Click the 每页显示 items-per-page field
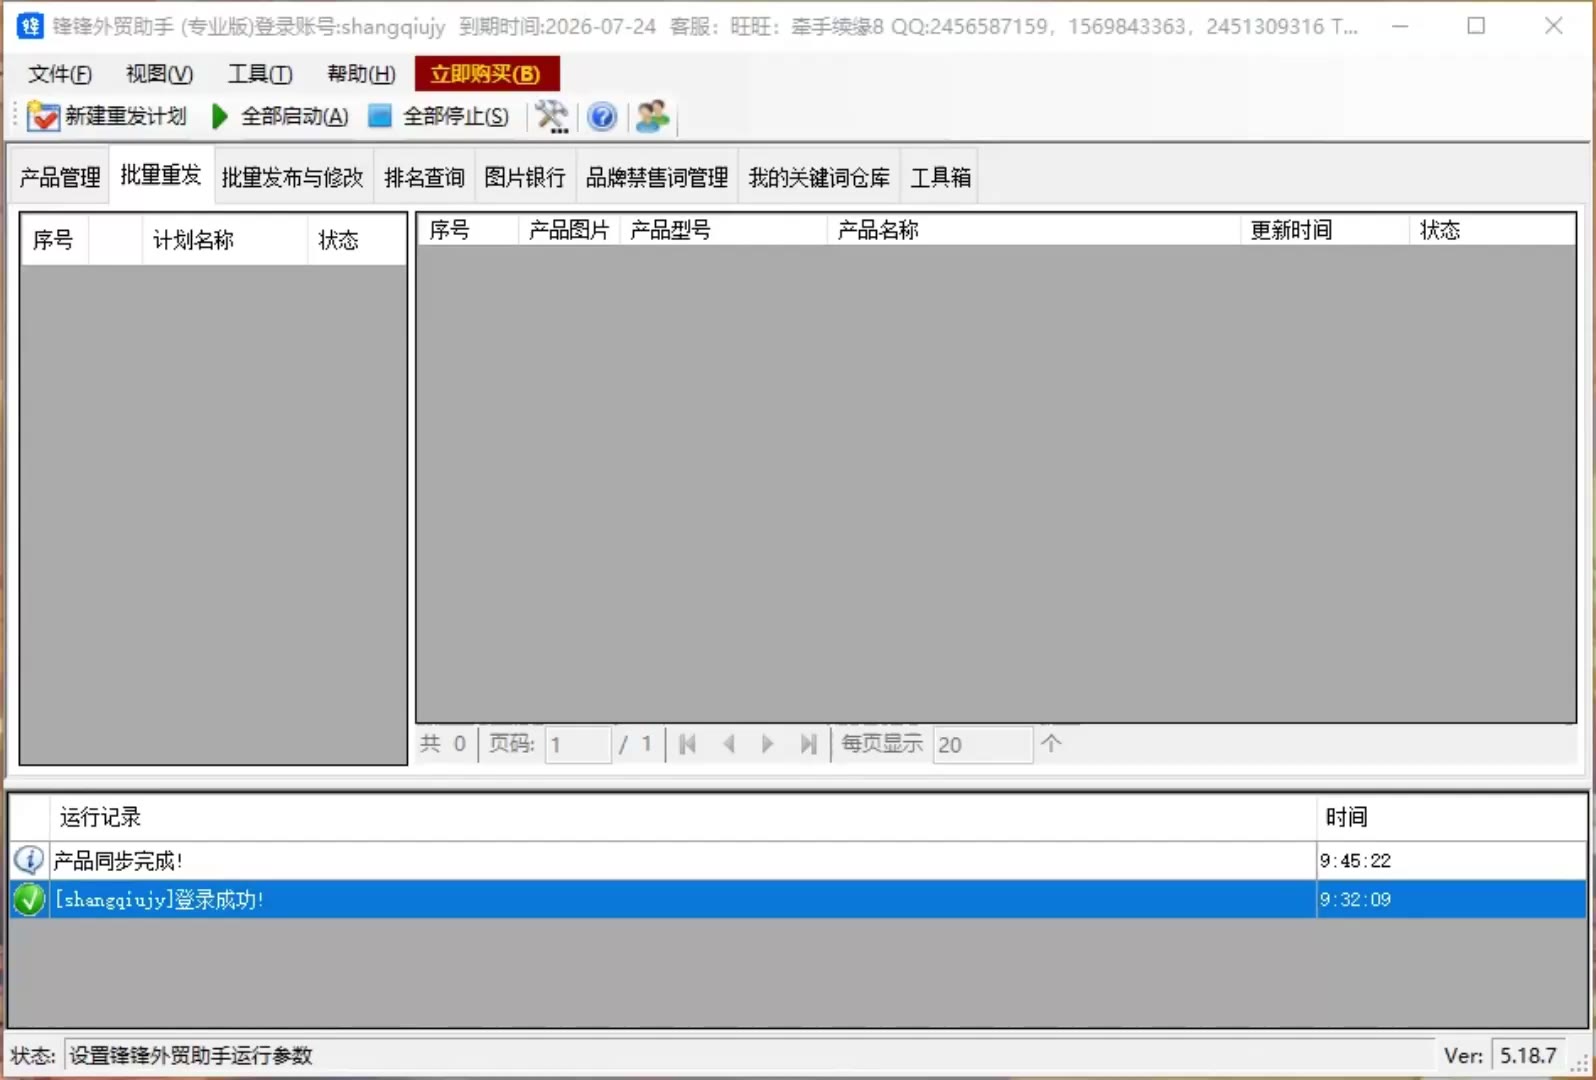 click(982, 745)
